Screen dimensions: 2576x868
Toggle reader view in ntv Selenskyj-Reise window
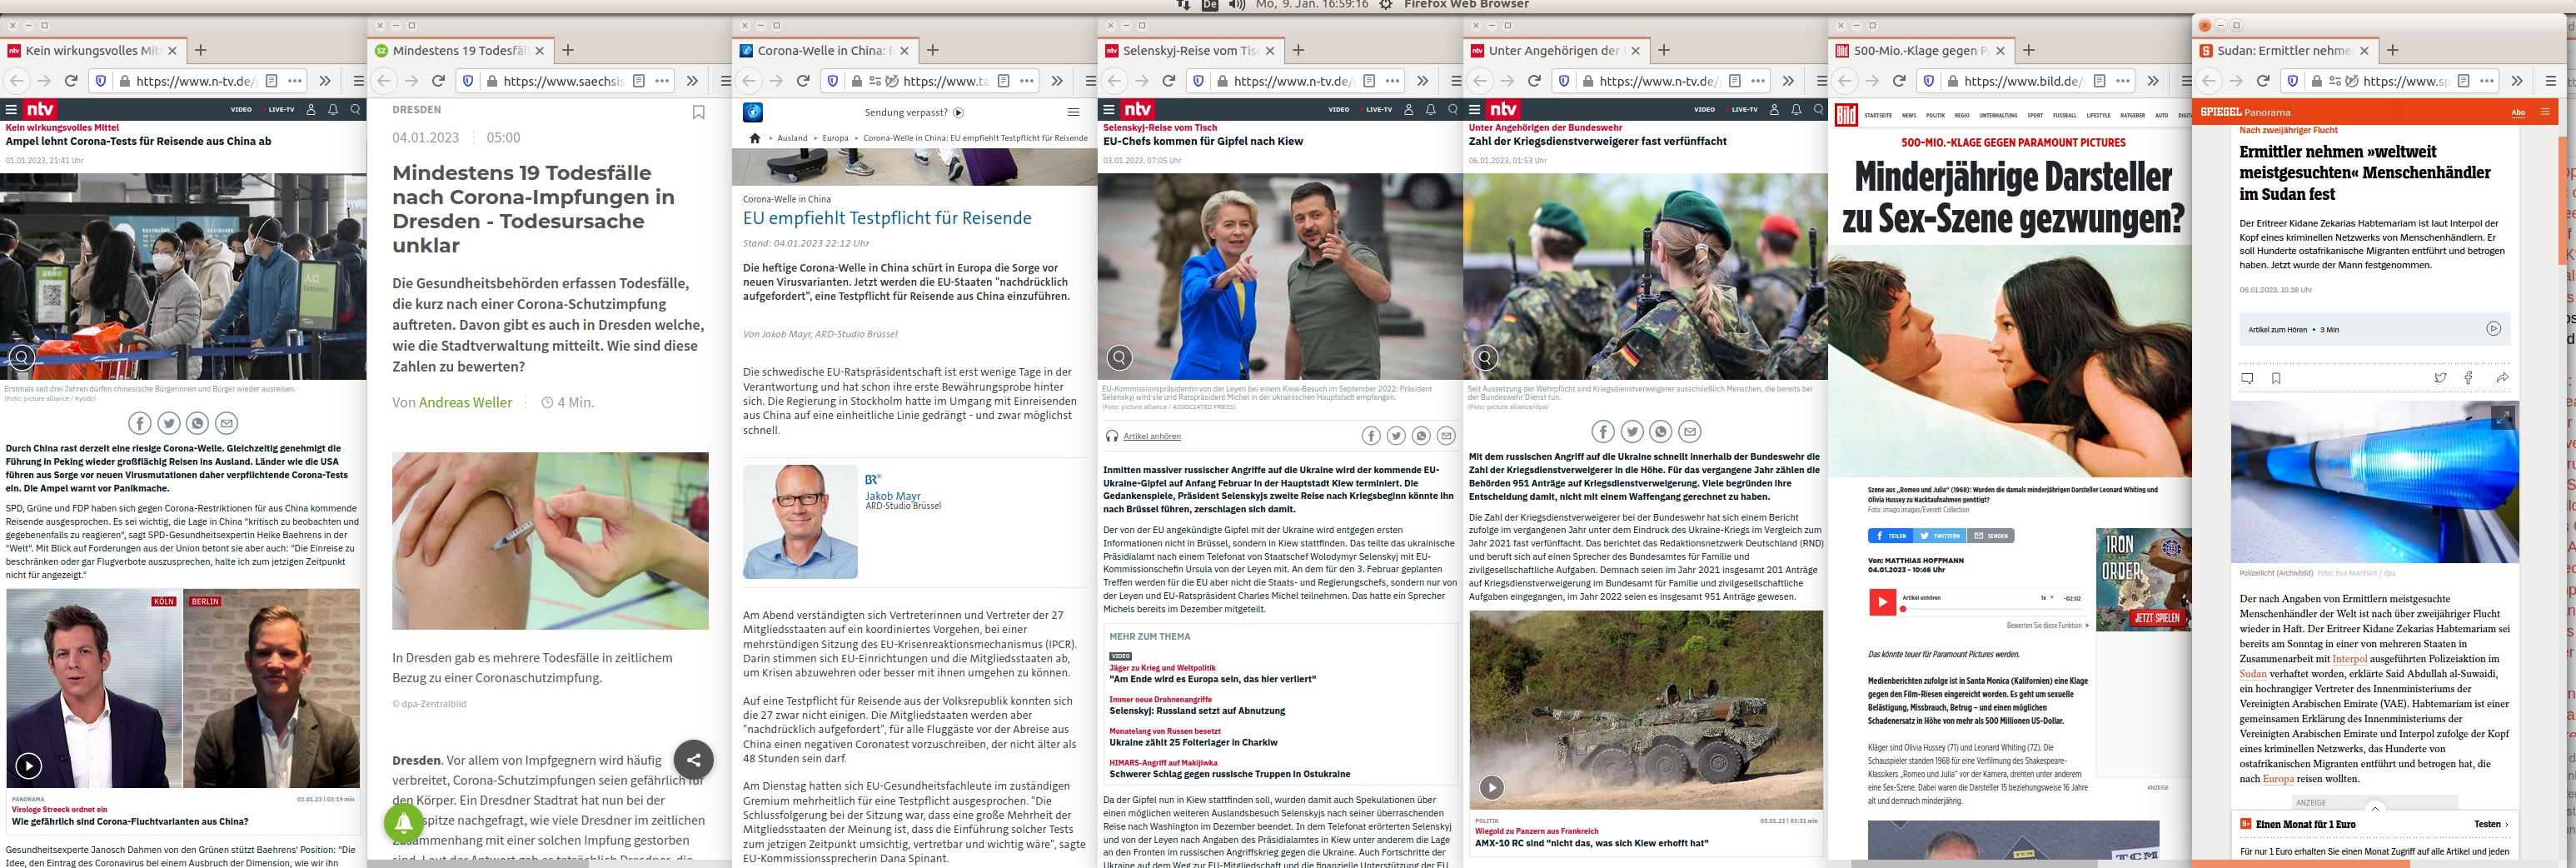pos(1369,81)
